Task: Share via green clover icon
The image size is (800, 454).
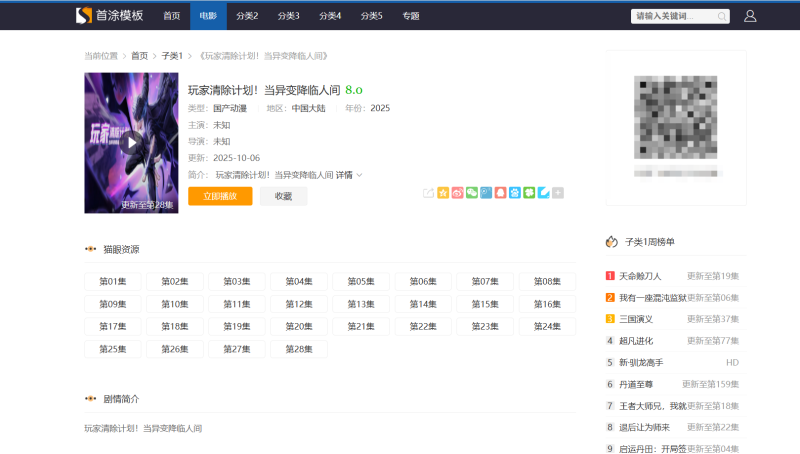Action: [529, 193]
